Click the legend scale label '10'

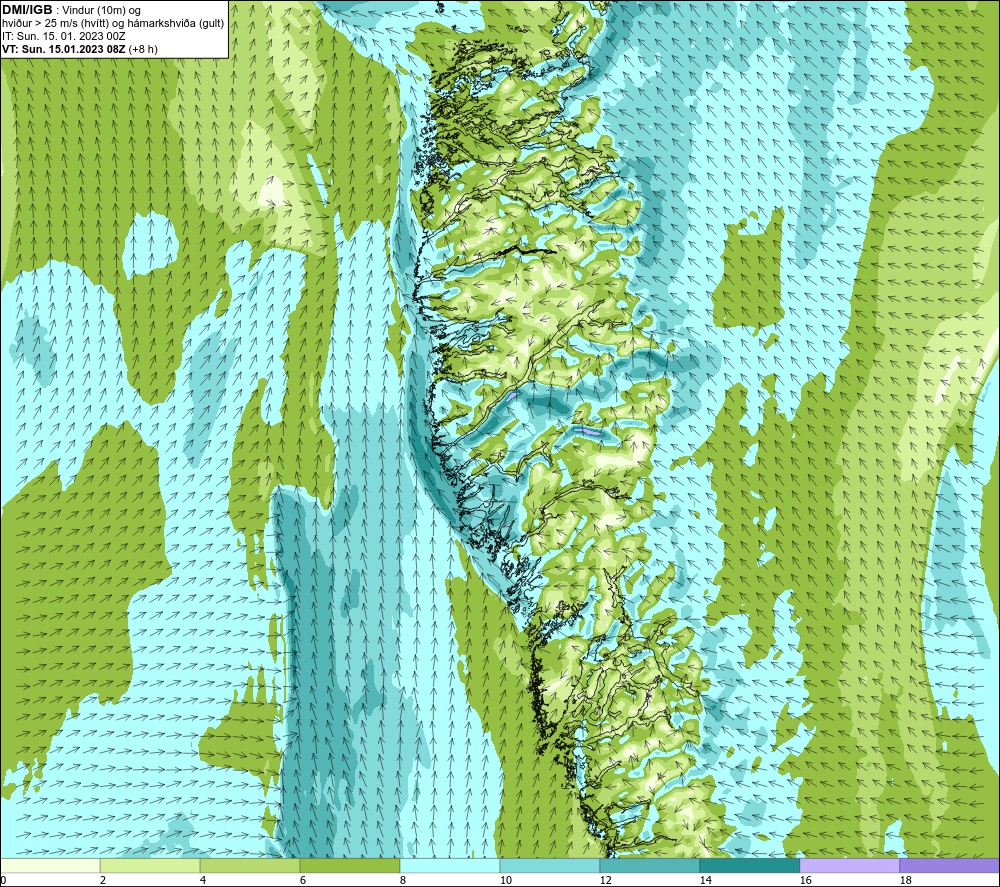click(506, 881)
